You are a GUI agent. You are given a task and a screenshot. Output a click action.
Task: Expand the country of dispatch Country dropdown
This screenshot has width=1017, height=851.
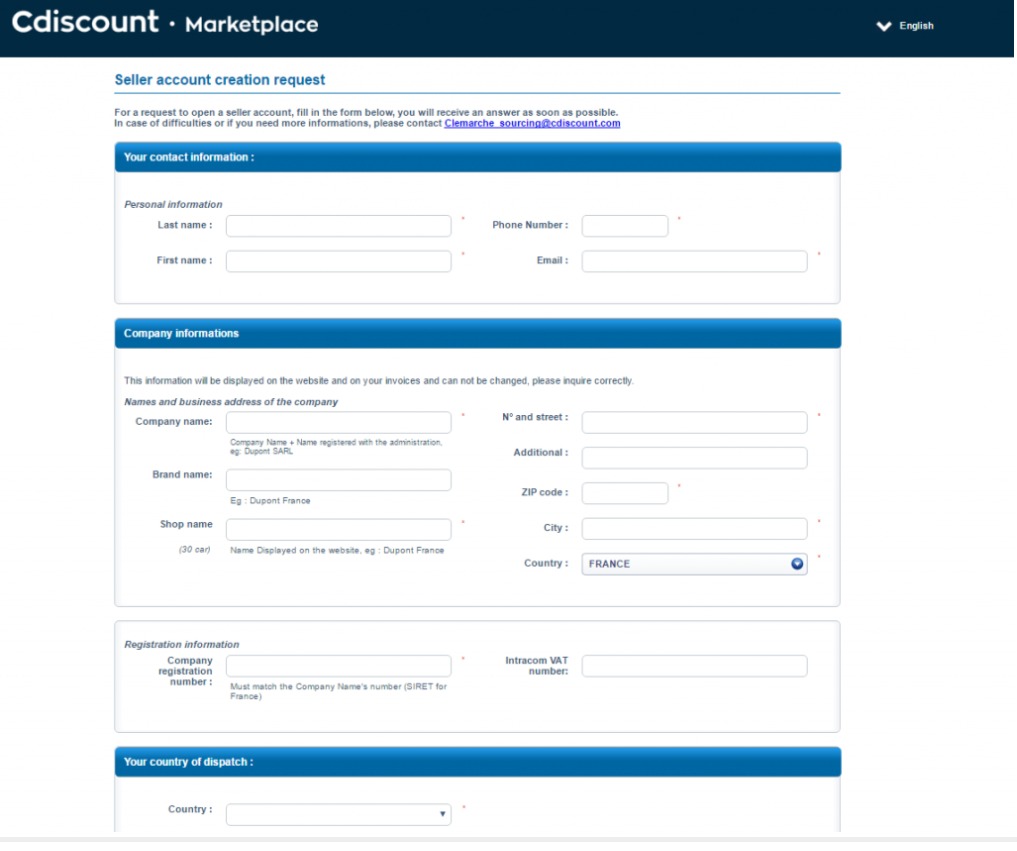(339, 815)
